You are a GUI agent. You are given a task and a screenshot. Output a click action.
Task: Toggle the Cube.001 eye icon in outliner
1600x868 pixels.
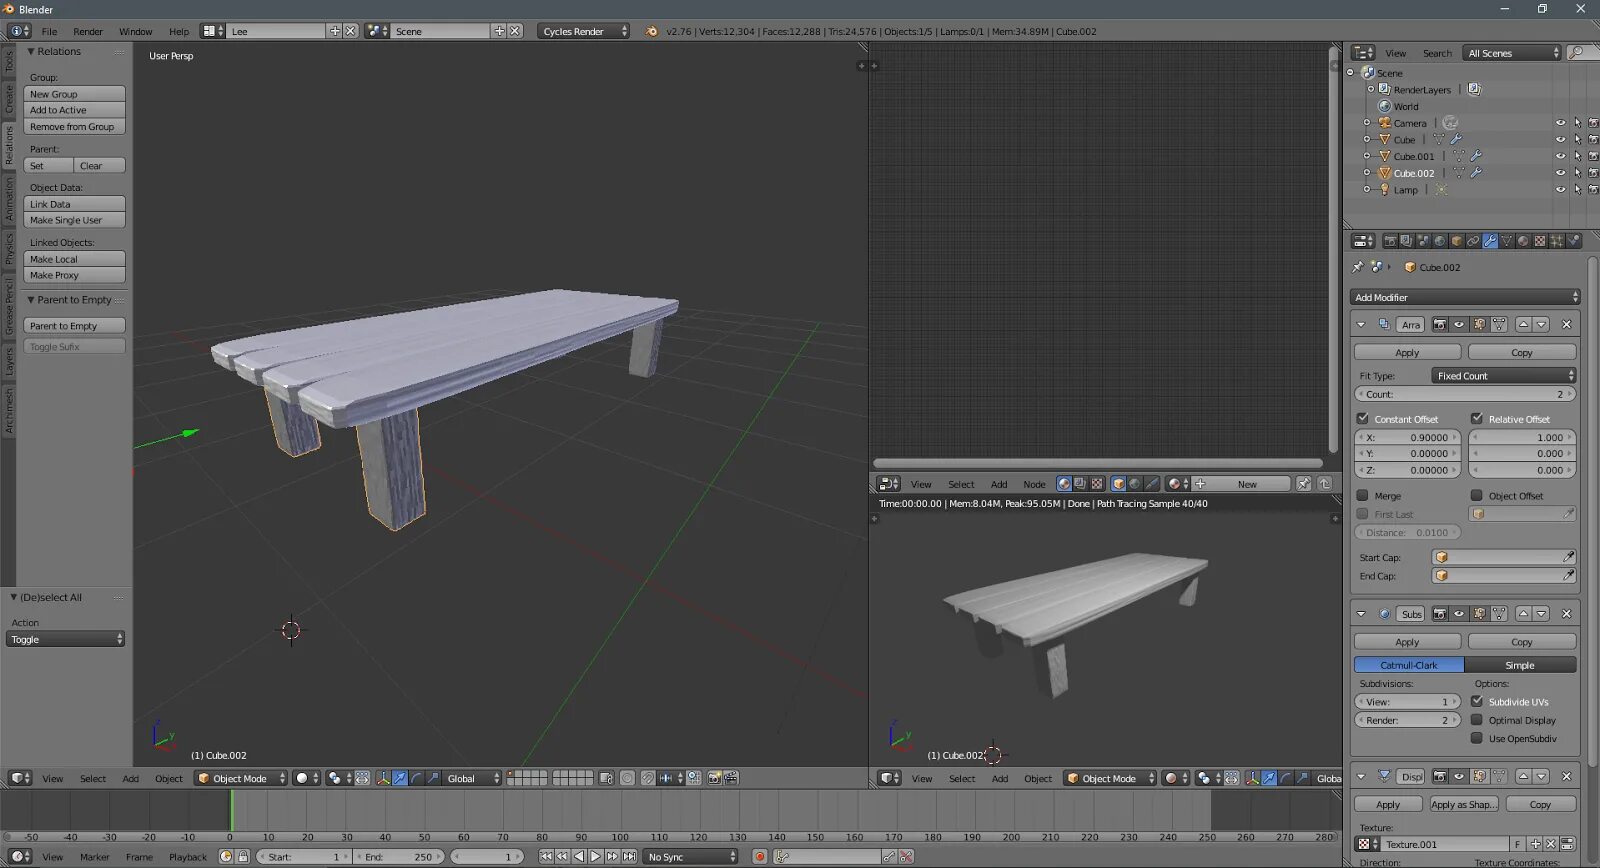(1560, 156)
